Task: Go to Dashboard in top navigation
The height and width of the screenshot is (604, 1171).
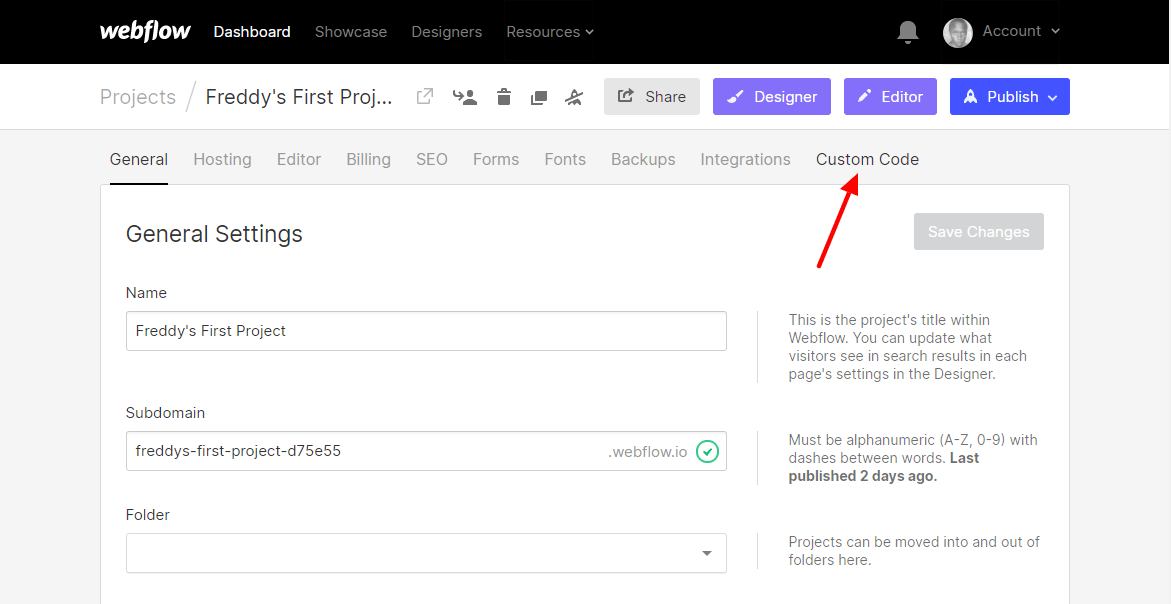Action: 252,32
